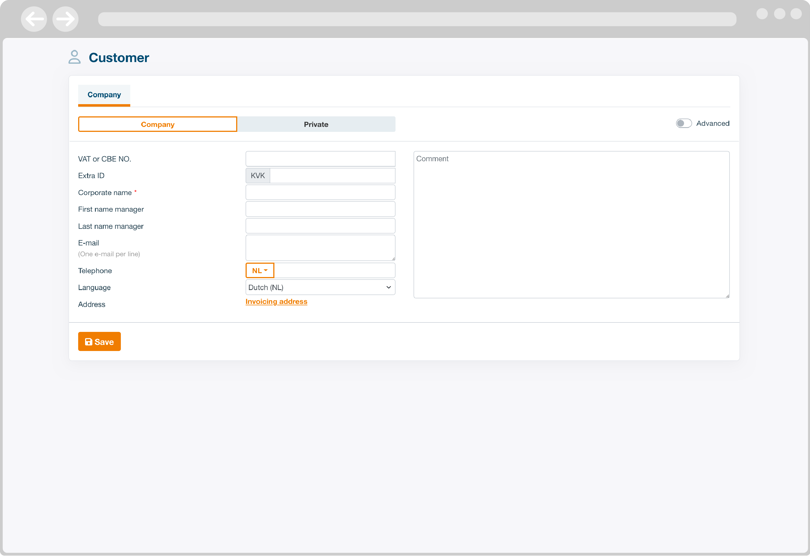Click the First name manager field

[x=320, y=209]
